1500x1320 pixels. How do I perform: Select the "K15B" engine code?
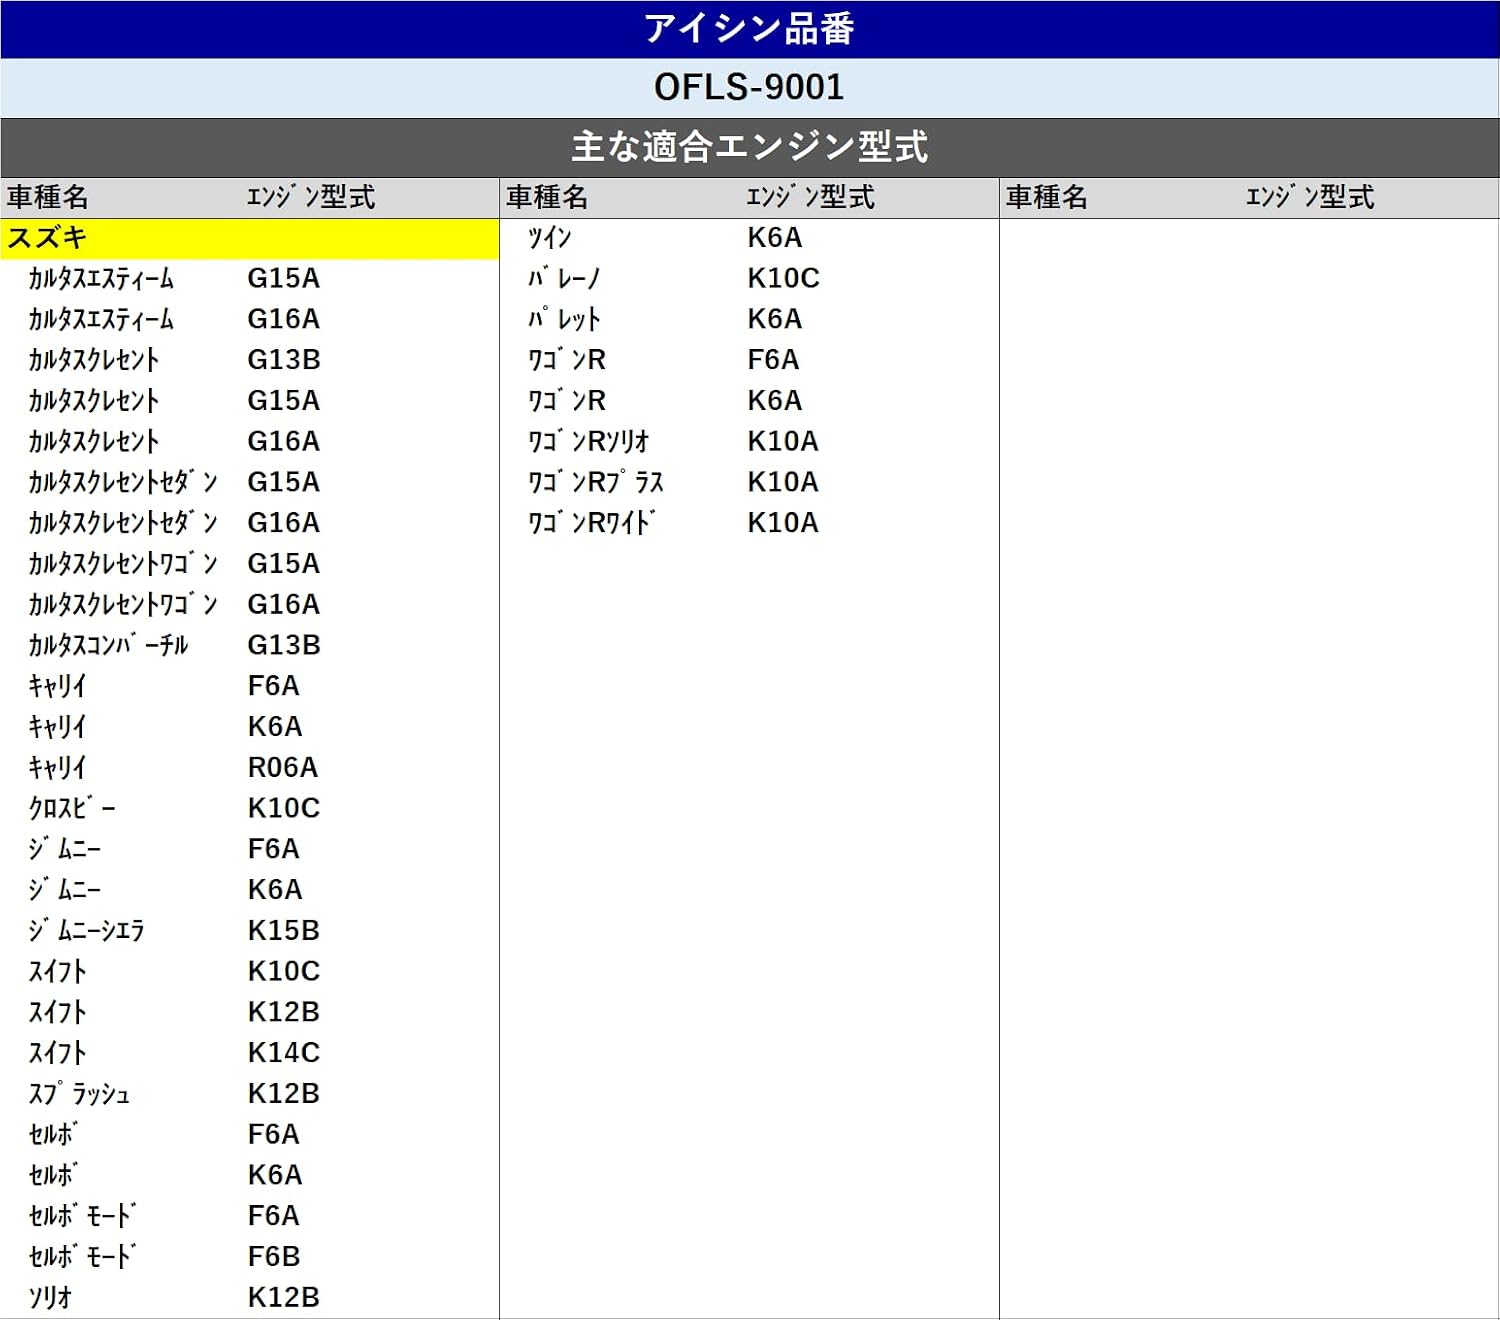click(x=284, y=931)
